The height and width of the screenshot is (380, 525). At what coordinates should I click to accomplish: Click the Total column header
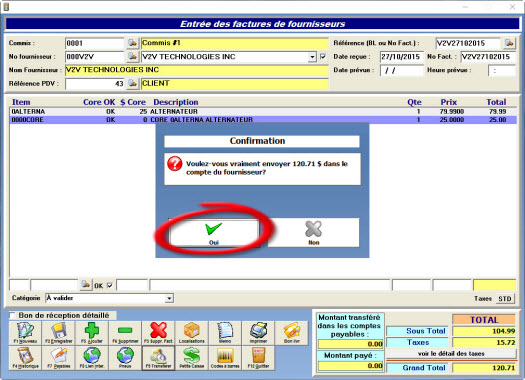tap(496, 102)
